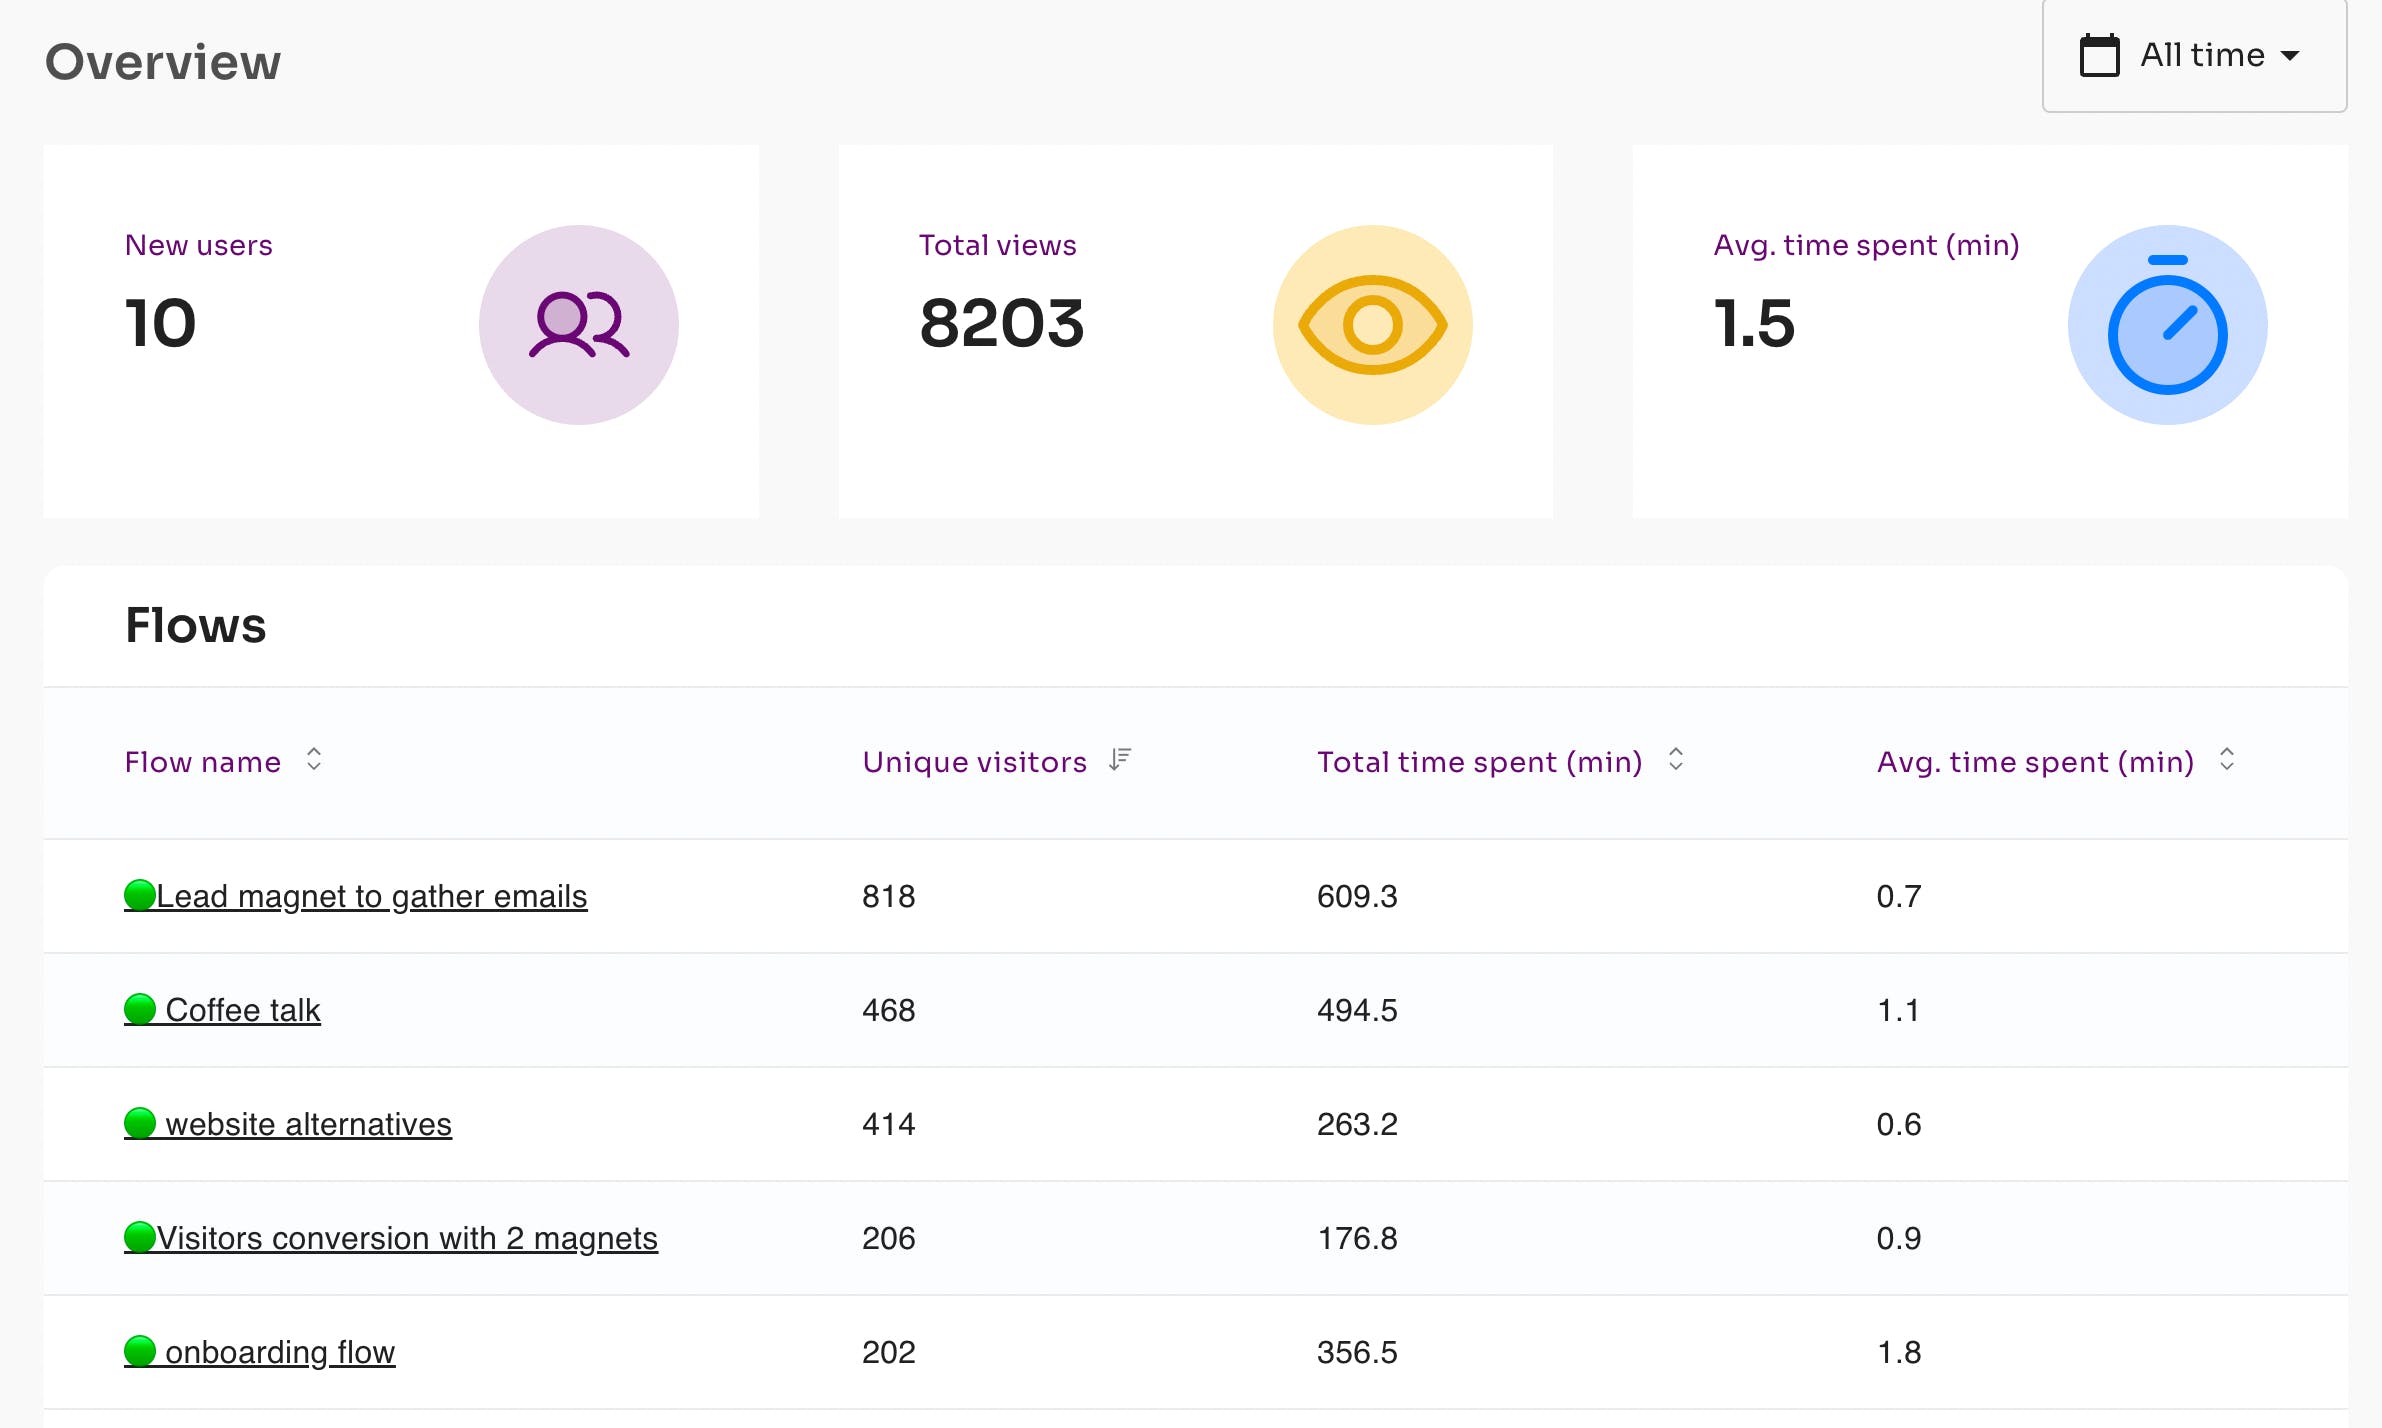Click the blue stopwatch time icon
Image resolution: width=2382 pixels, height=1428 pixels.
pyautogui.click(x=2166, y=324)
